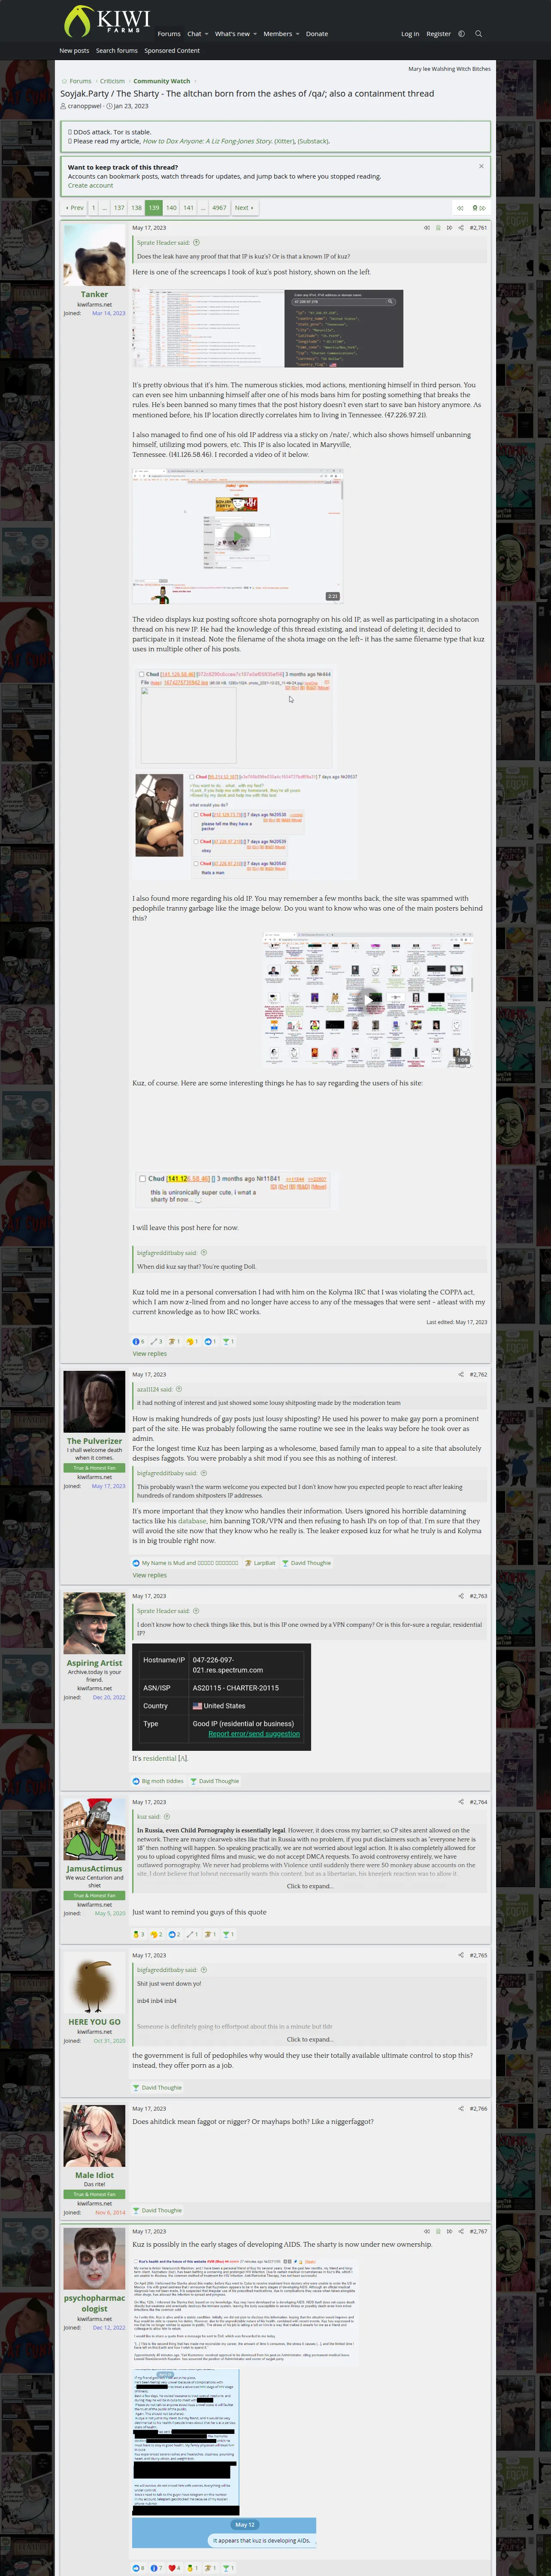Open the page-jump ellipsis after page 1
The width and height of the screenshot is (551, 2576).
click(x=105, y=208)
